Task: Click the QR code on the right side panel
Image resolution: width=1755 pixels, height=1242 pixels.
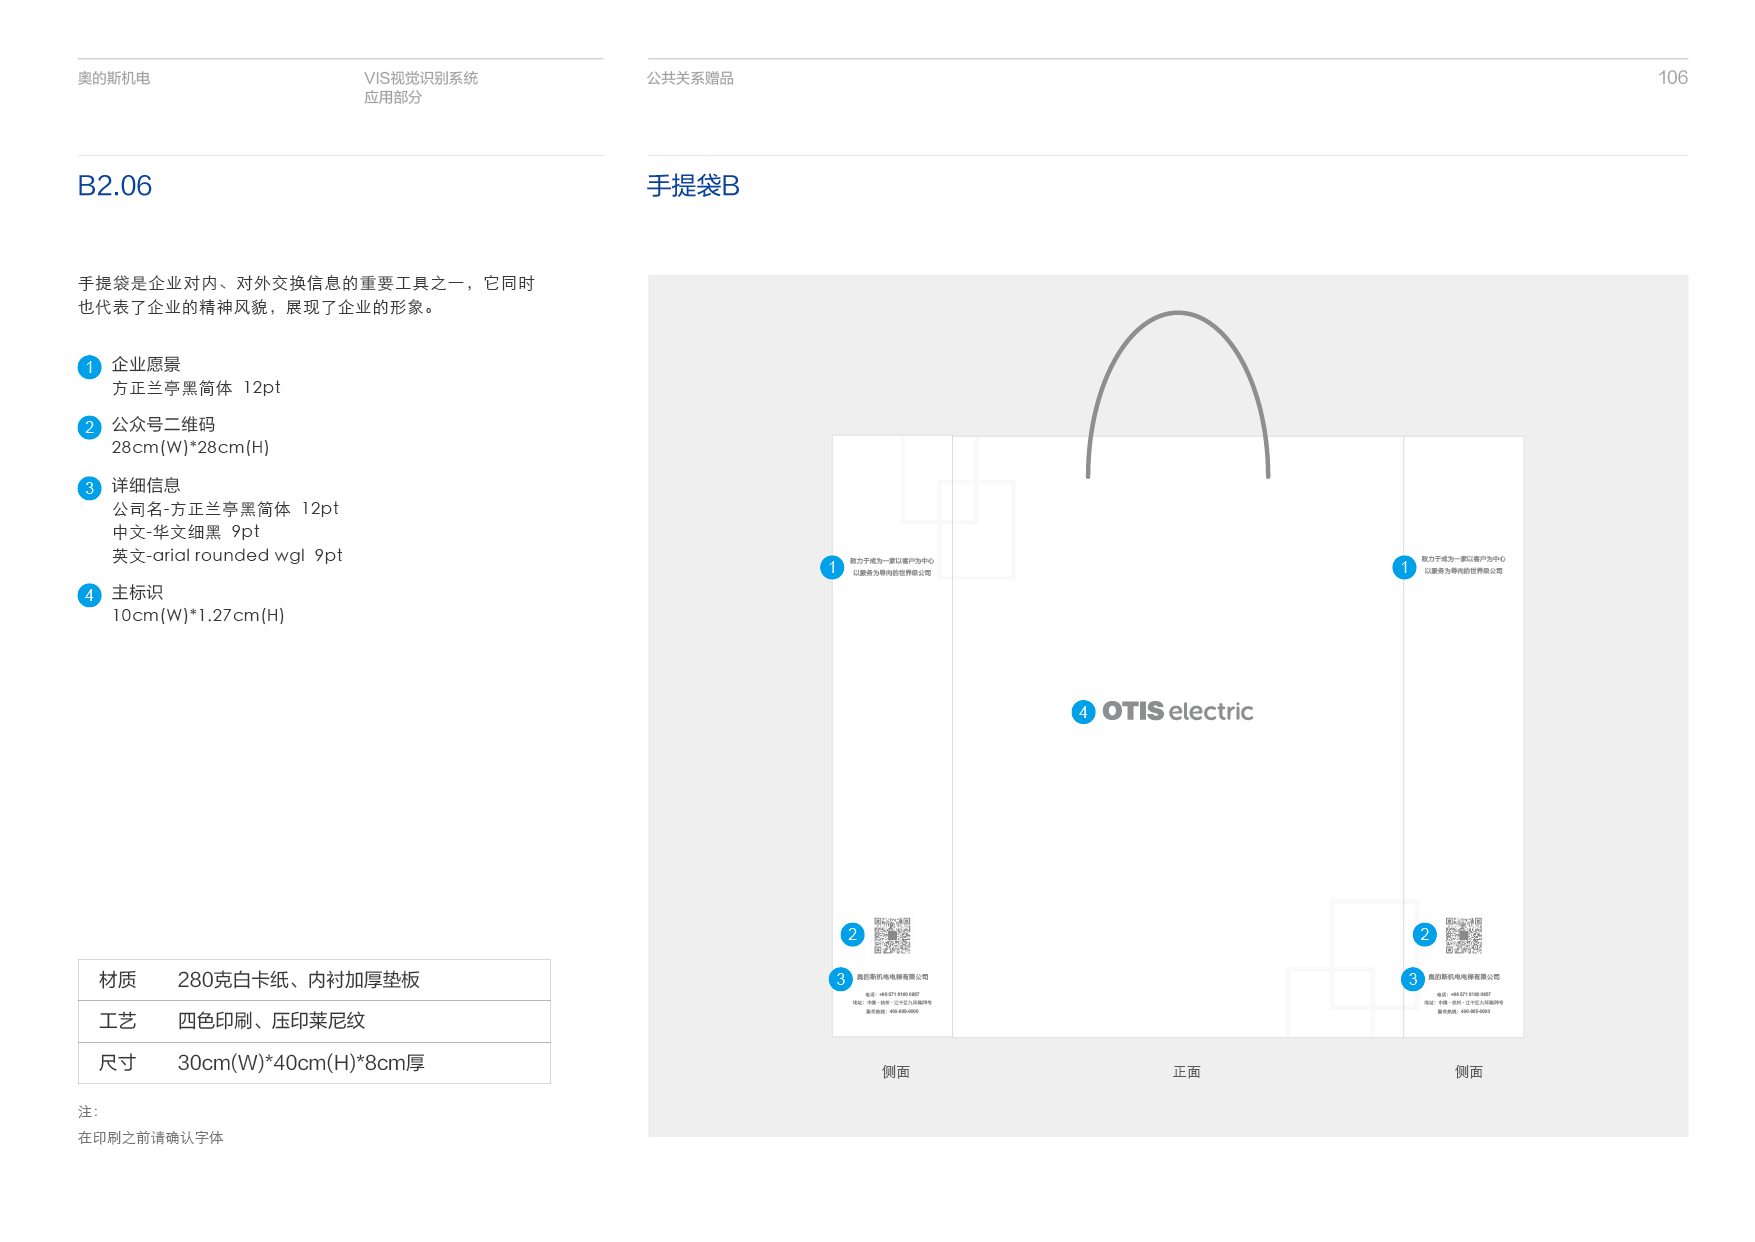Action: pos(1463,935)
